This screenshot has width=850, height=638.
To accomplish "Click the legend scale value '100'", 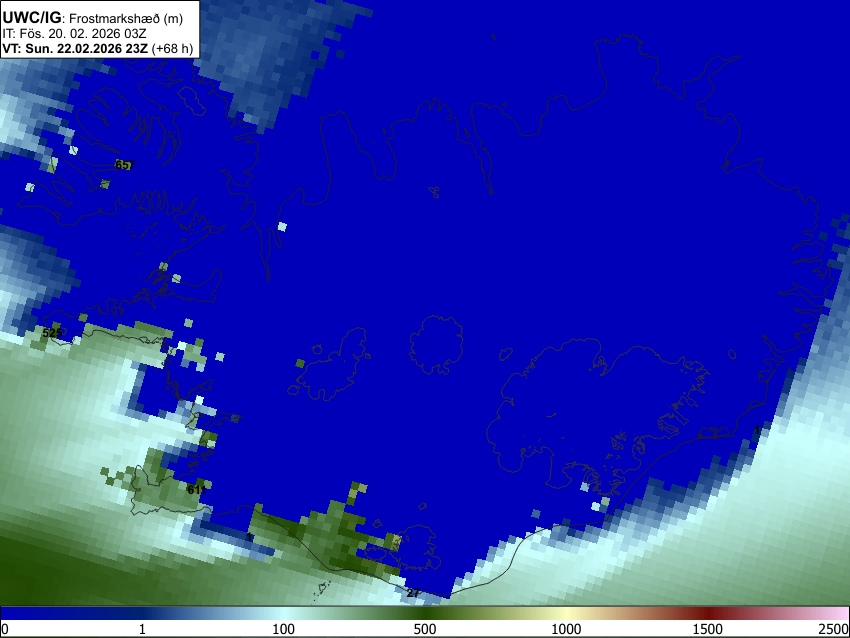I will point(283,629).
